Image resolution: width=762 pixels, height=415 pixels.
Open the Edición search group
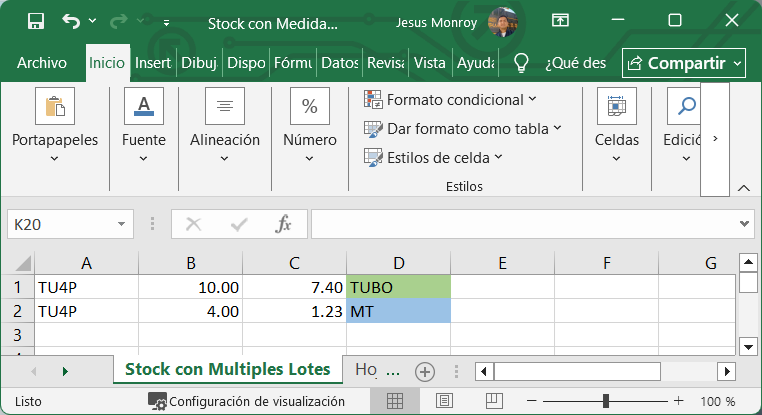click(x=682, y=126)
